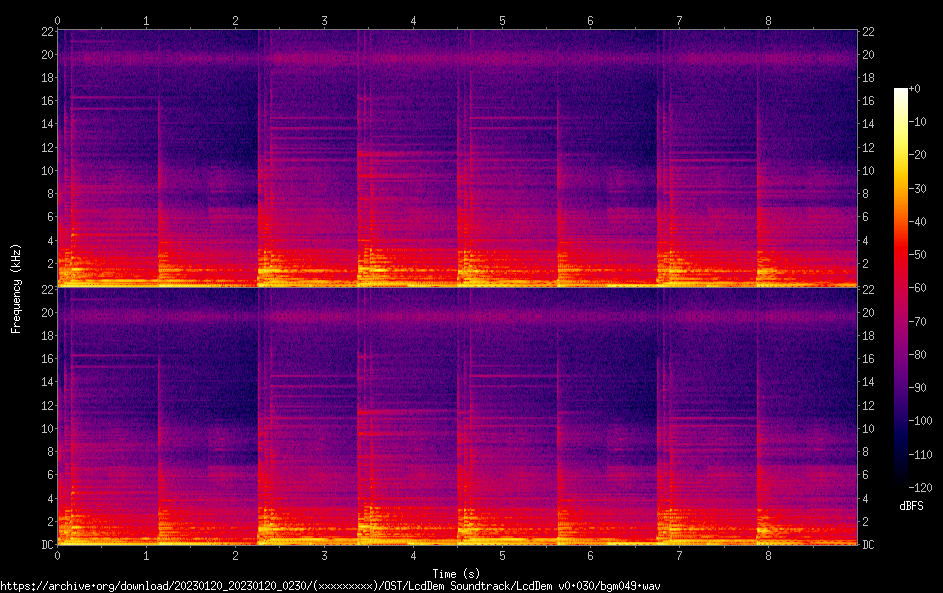
Task: Select the +0 label atop the color scale
Action: click(914, 89)
